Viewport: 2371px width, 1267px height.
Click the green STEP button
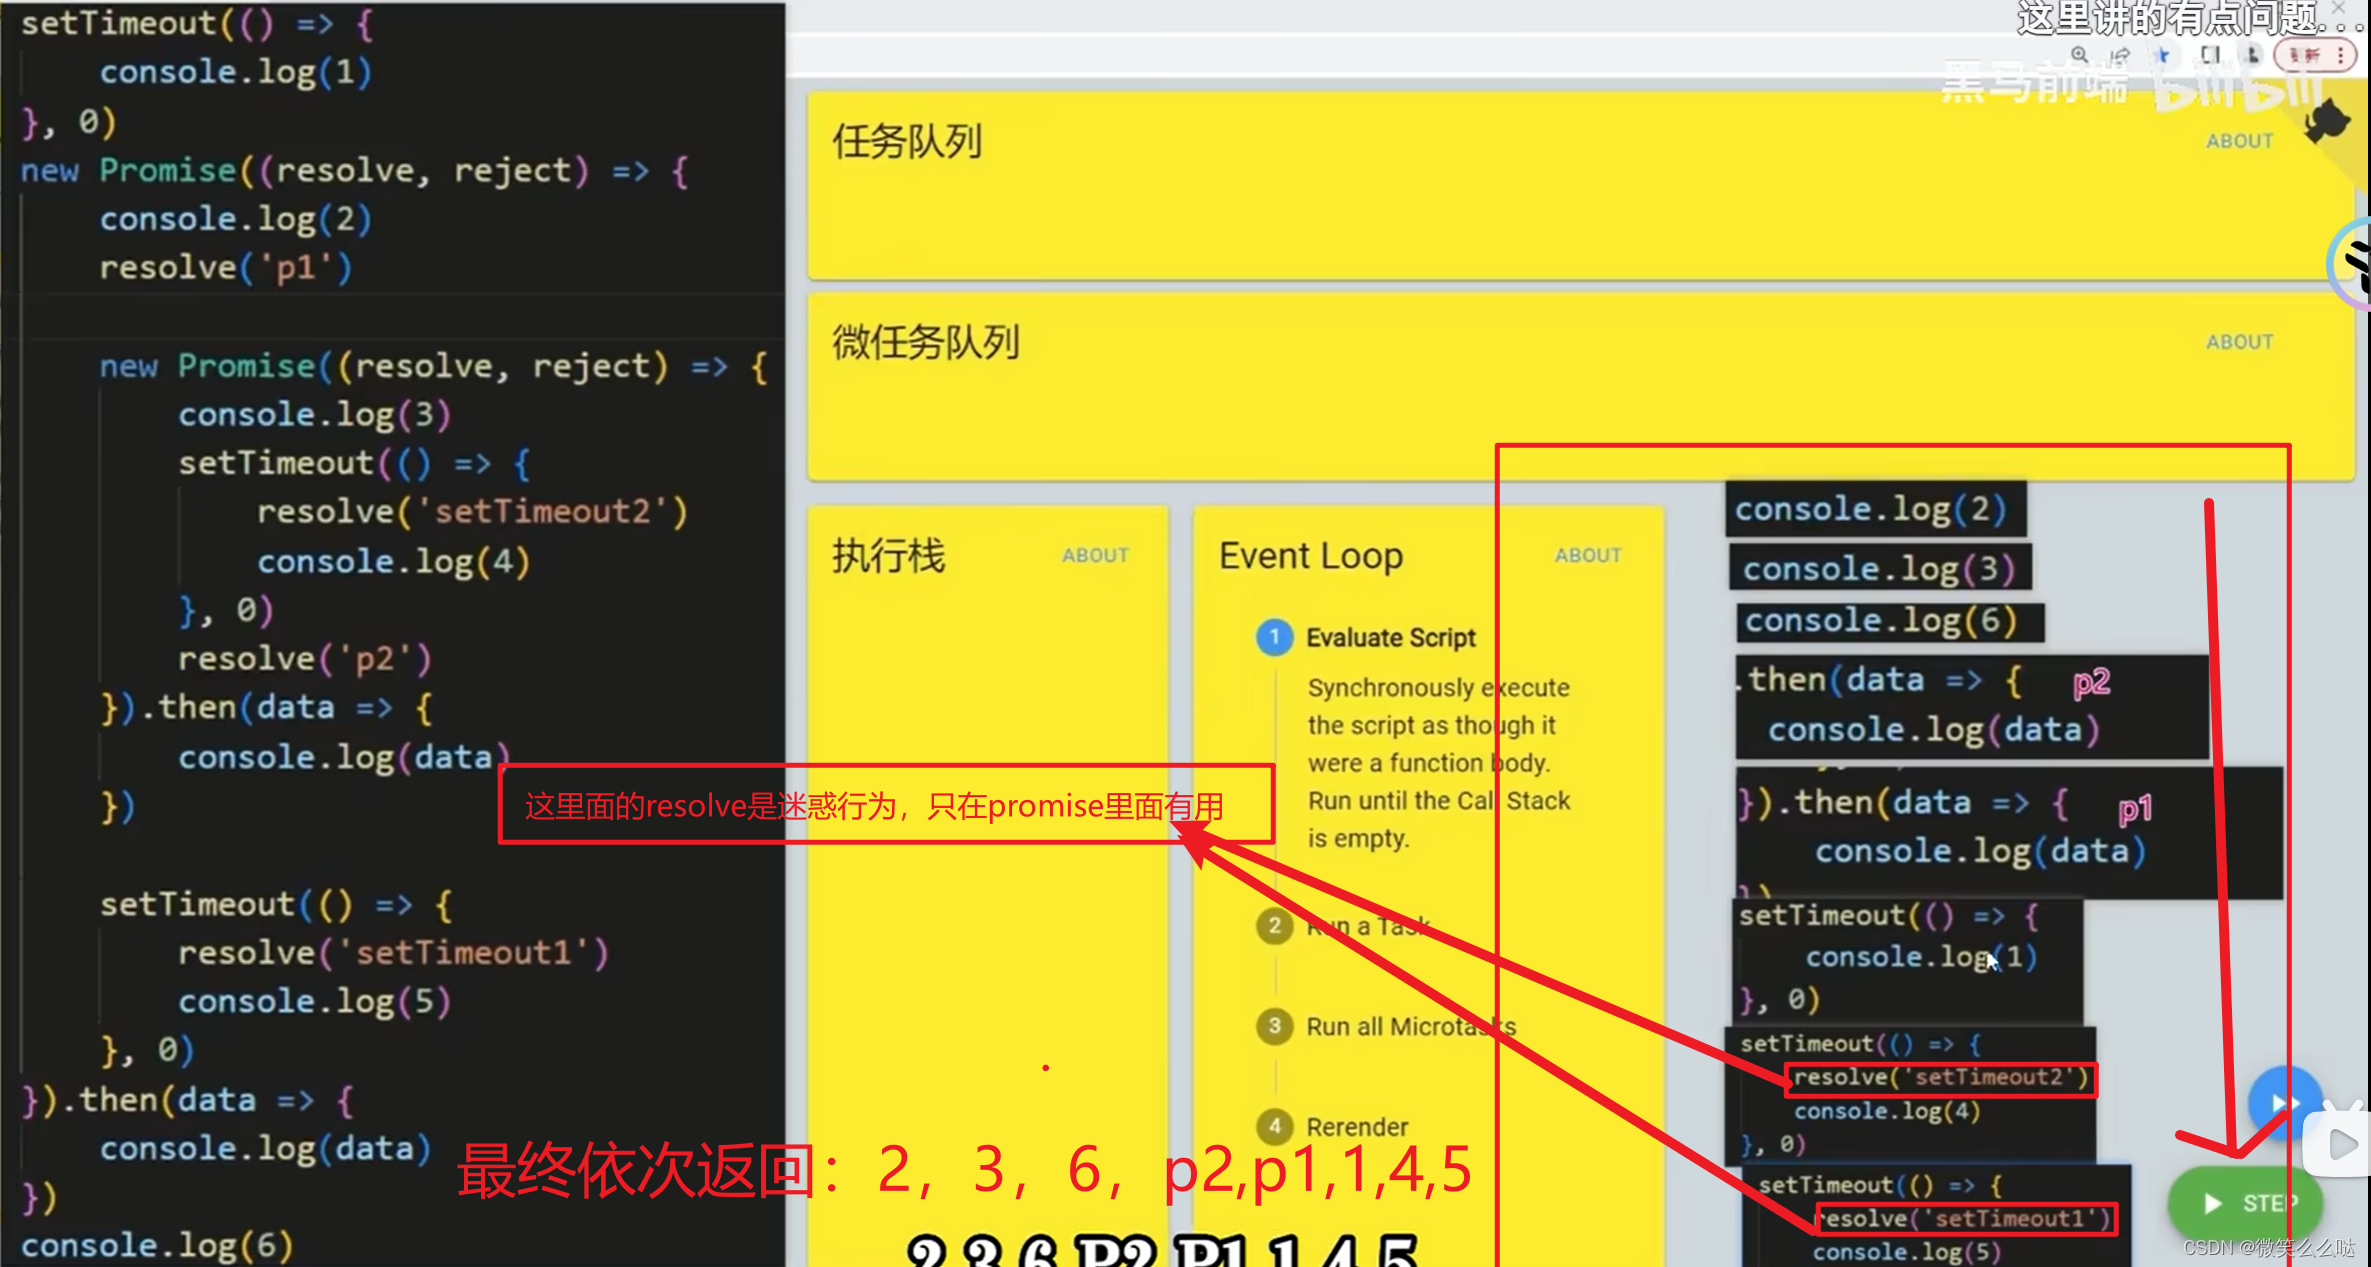(2244, 1202)
